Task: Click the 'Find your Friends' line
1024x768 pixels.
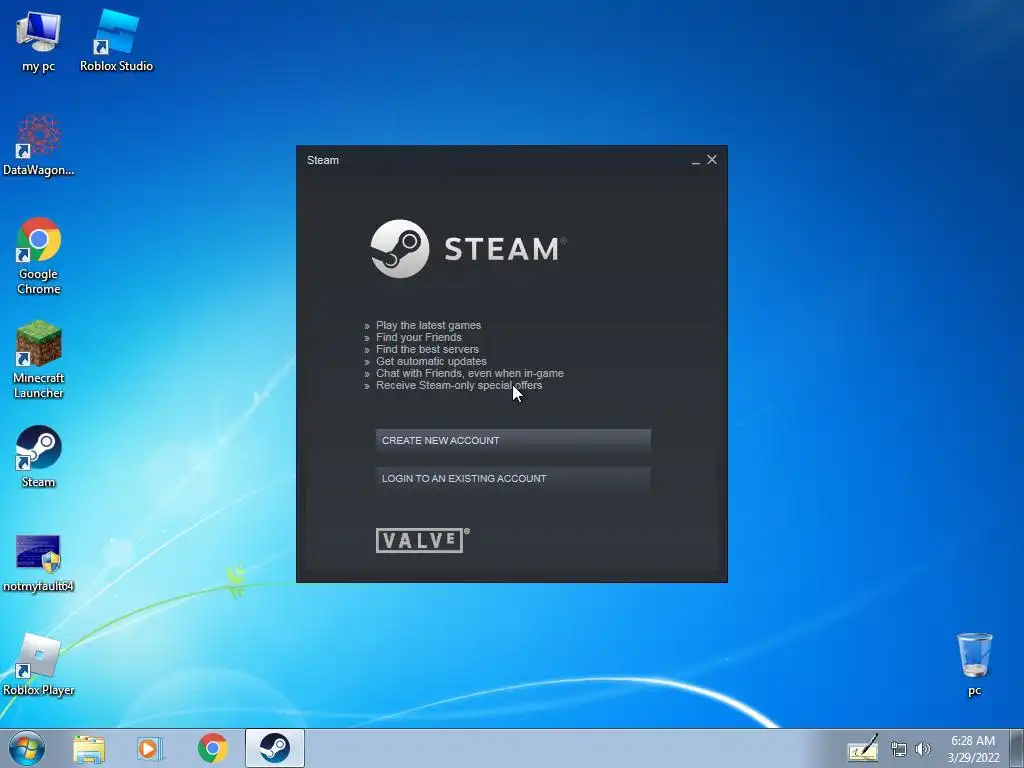Action: (x=419, y=338)
